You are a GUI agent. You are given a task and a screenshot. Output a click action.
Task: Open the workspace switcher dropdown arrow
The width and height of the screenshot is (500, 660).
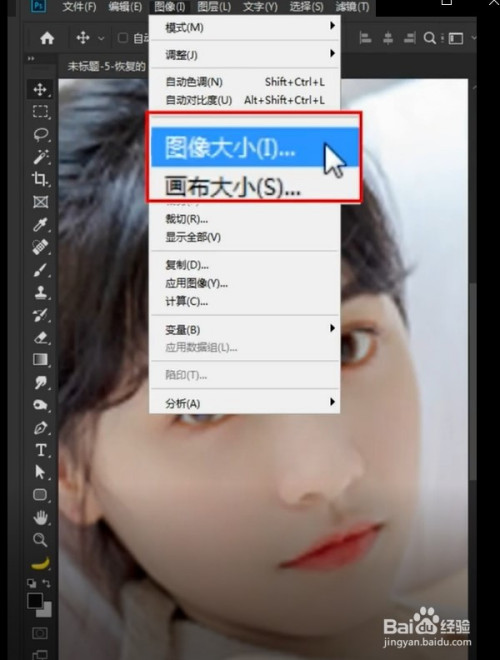473,38
